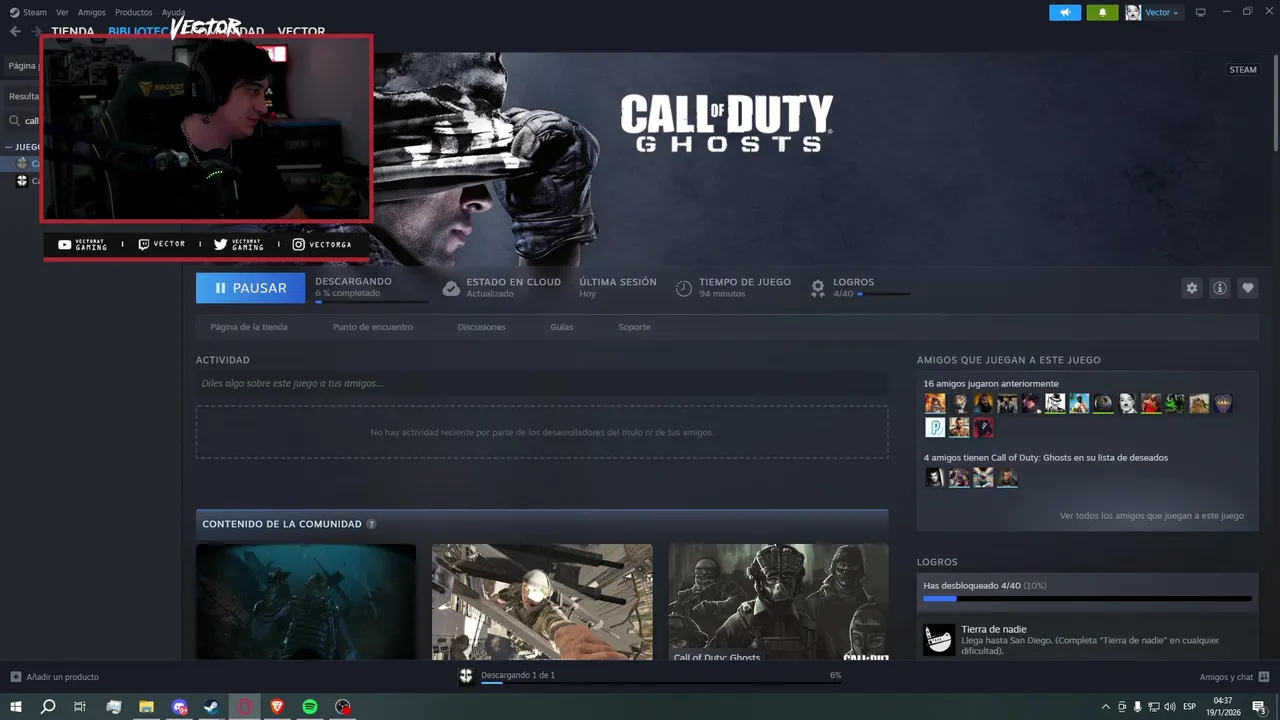Open Spotify from the taskbar

click(310, 706)
